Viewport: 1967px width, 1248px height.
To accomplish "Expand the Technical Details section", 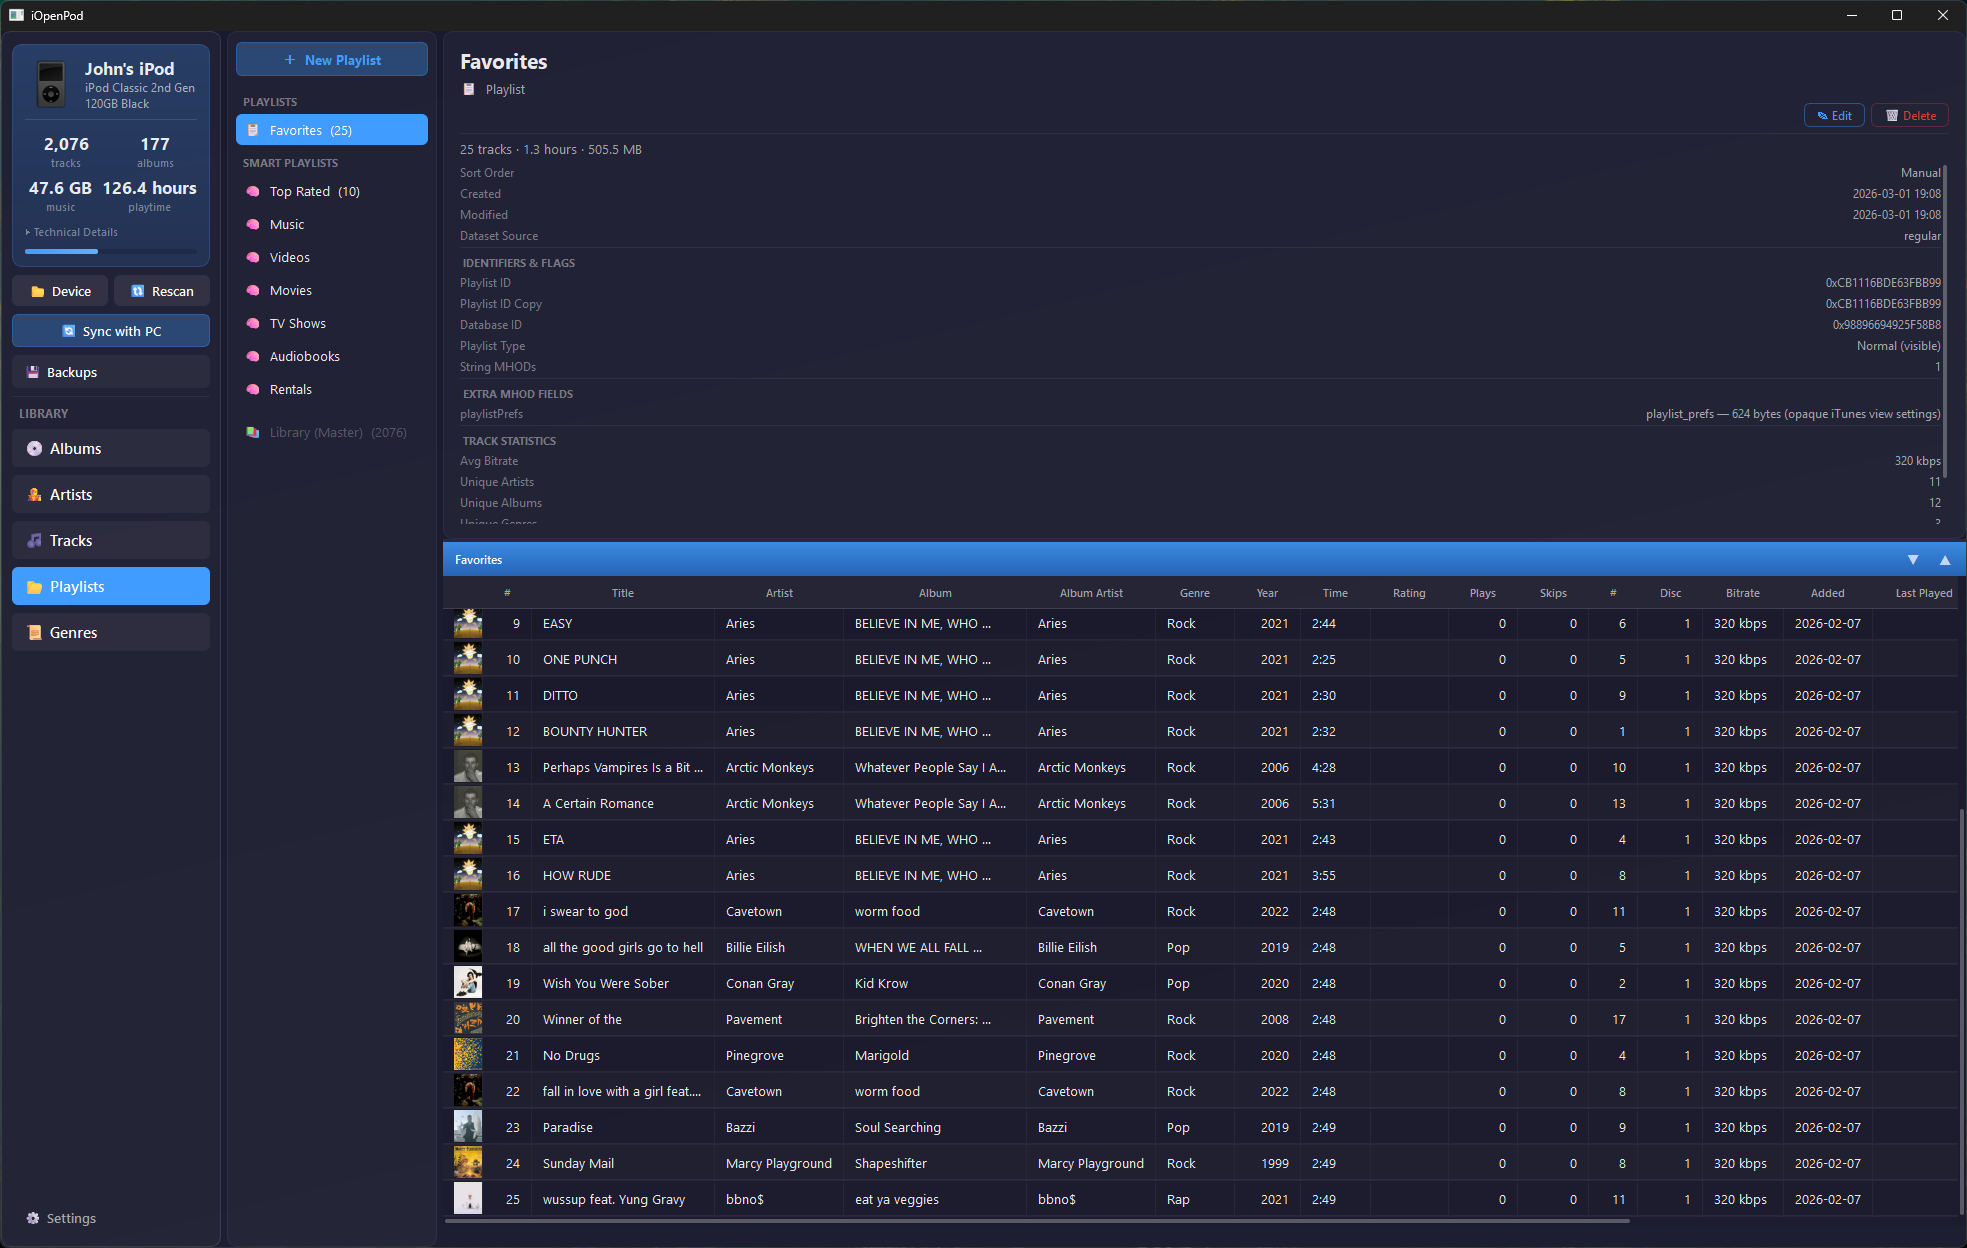I will [x=74, y=231].
